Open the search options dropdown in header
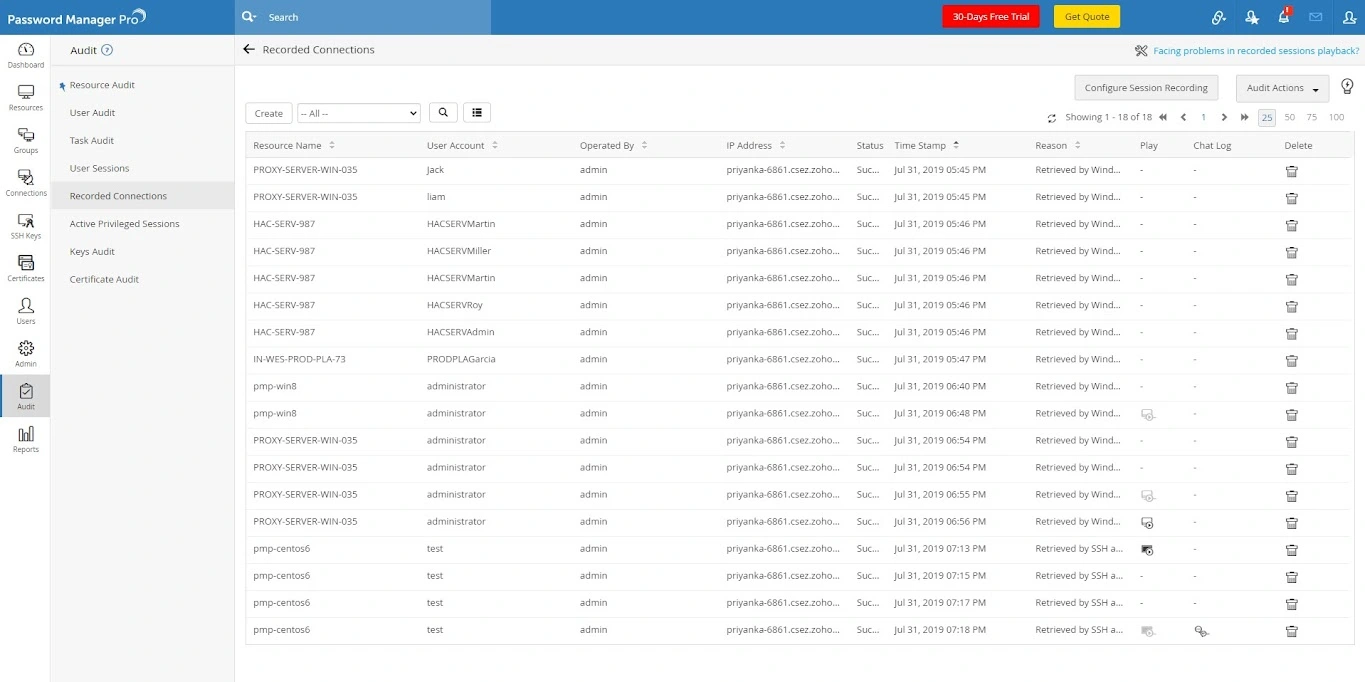The width and height of the screenshot is (1365, 682). coord(250,17)
